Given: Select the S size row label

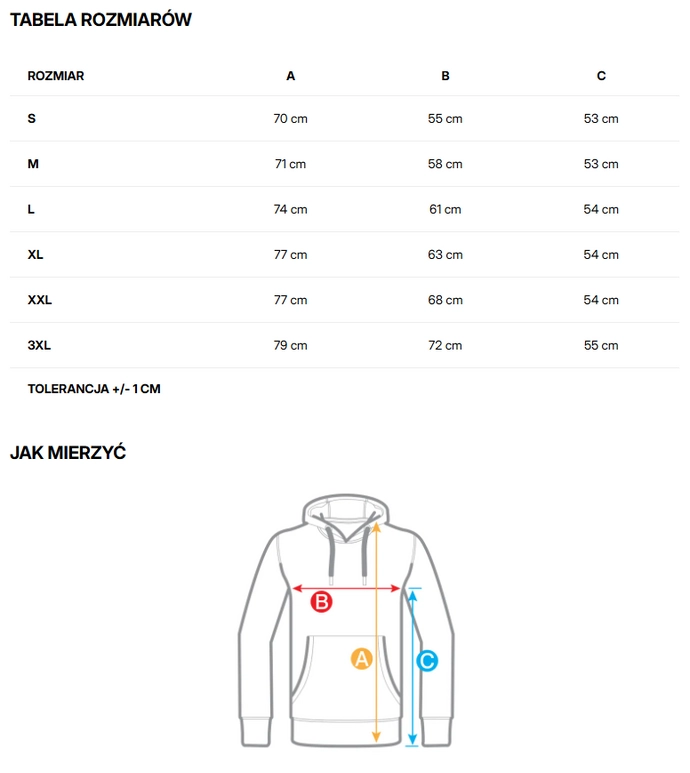Looking at the screenshot, I should [32, 119].
